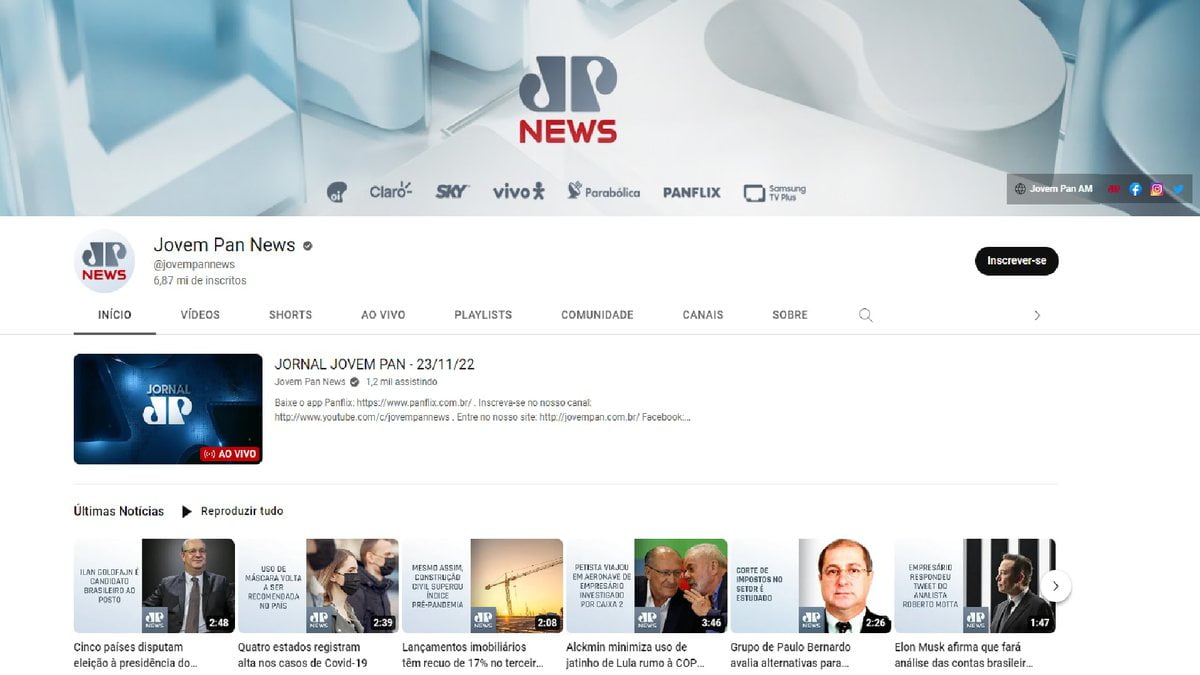Screen dimensions: 1200x675
Task: Click Jovem Pan News name under live title
Action: coord(310,382)
